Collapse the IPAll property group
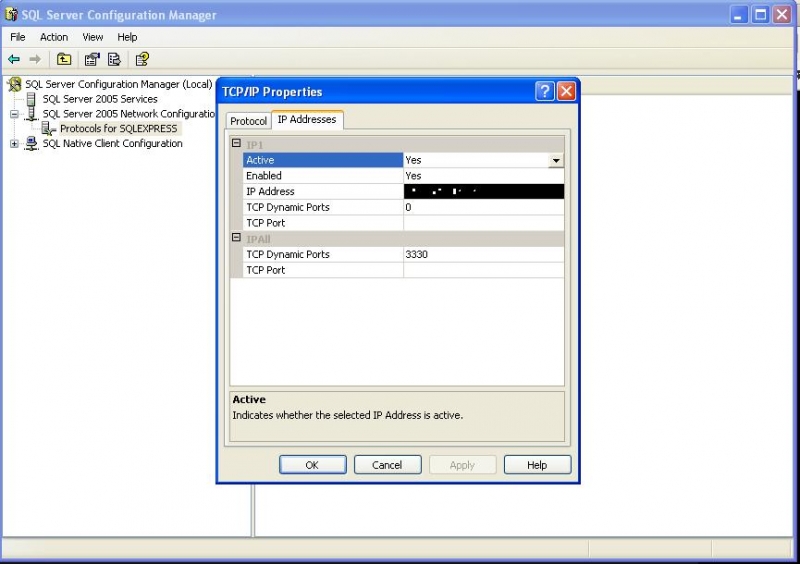 tap(237, 239)
